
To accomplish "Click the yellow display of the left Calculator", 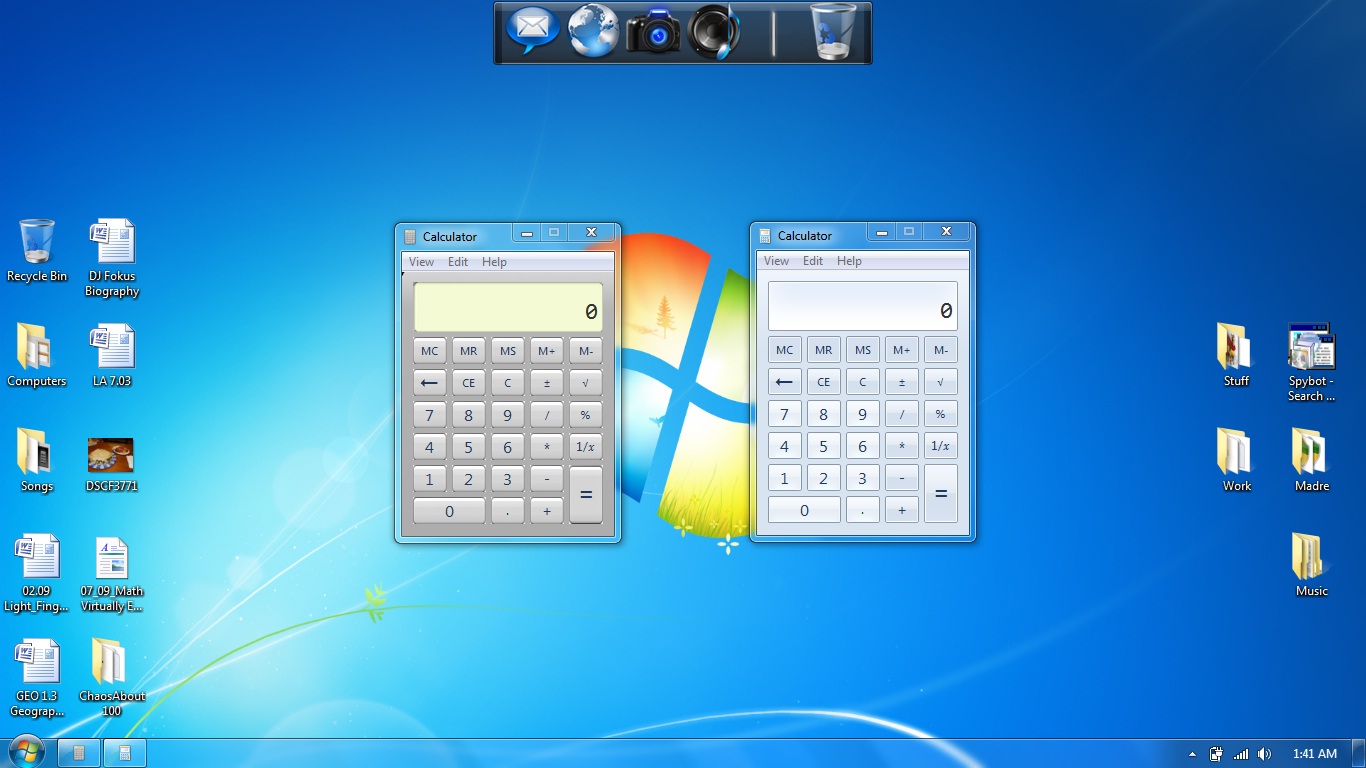I will tap(508, 307).
